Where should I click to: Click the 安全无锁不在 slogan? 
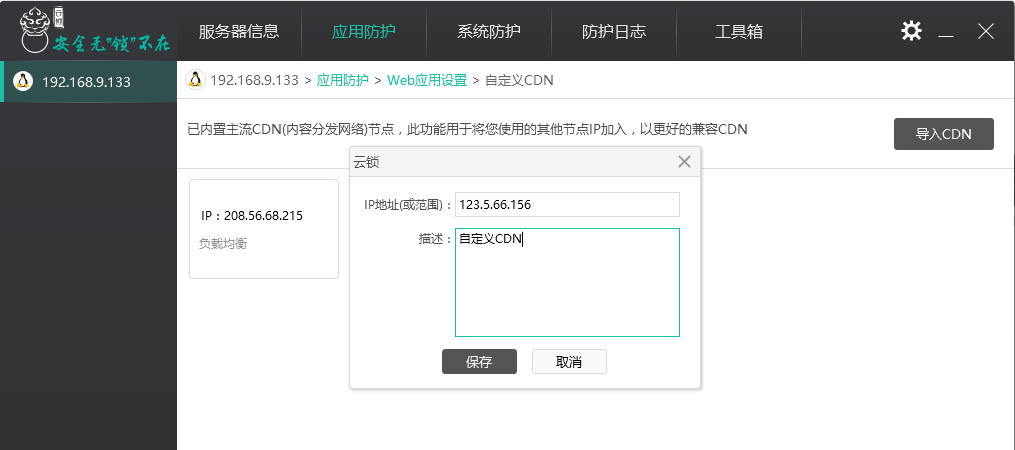(x=111, y=44)
